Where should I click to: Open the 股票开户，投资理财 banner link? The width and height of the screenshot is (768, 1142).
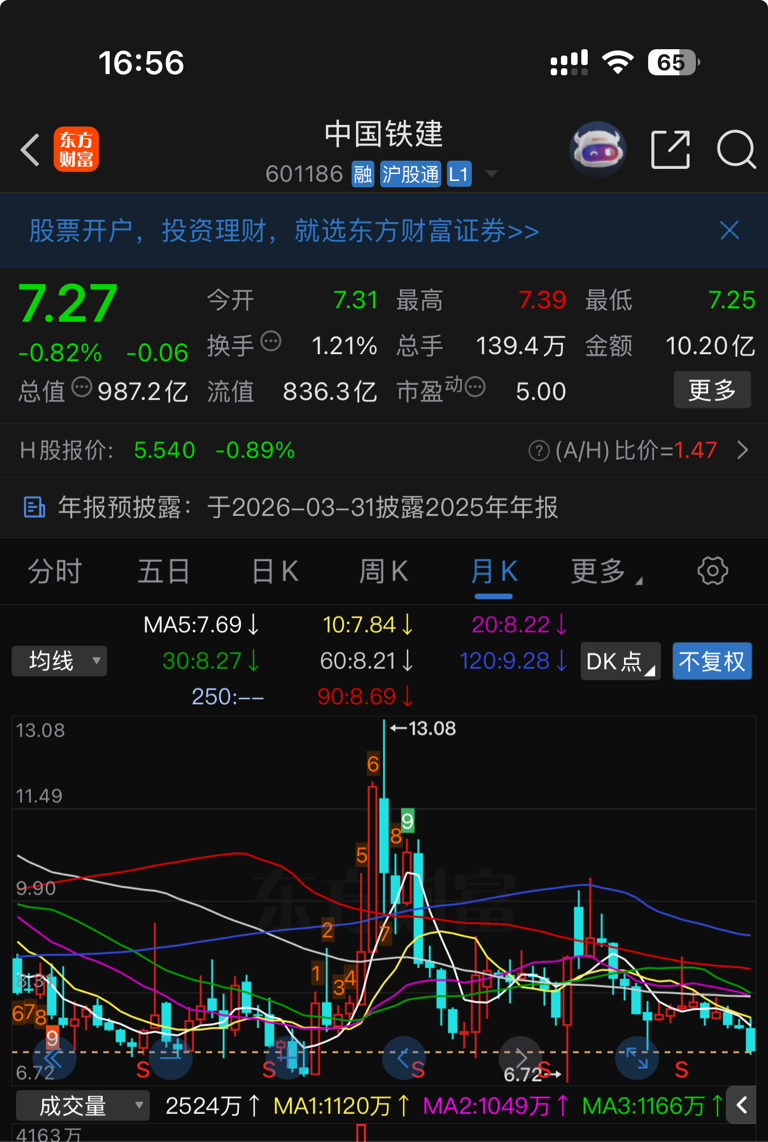click(284, 231)
